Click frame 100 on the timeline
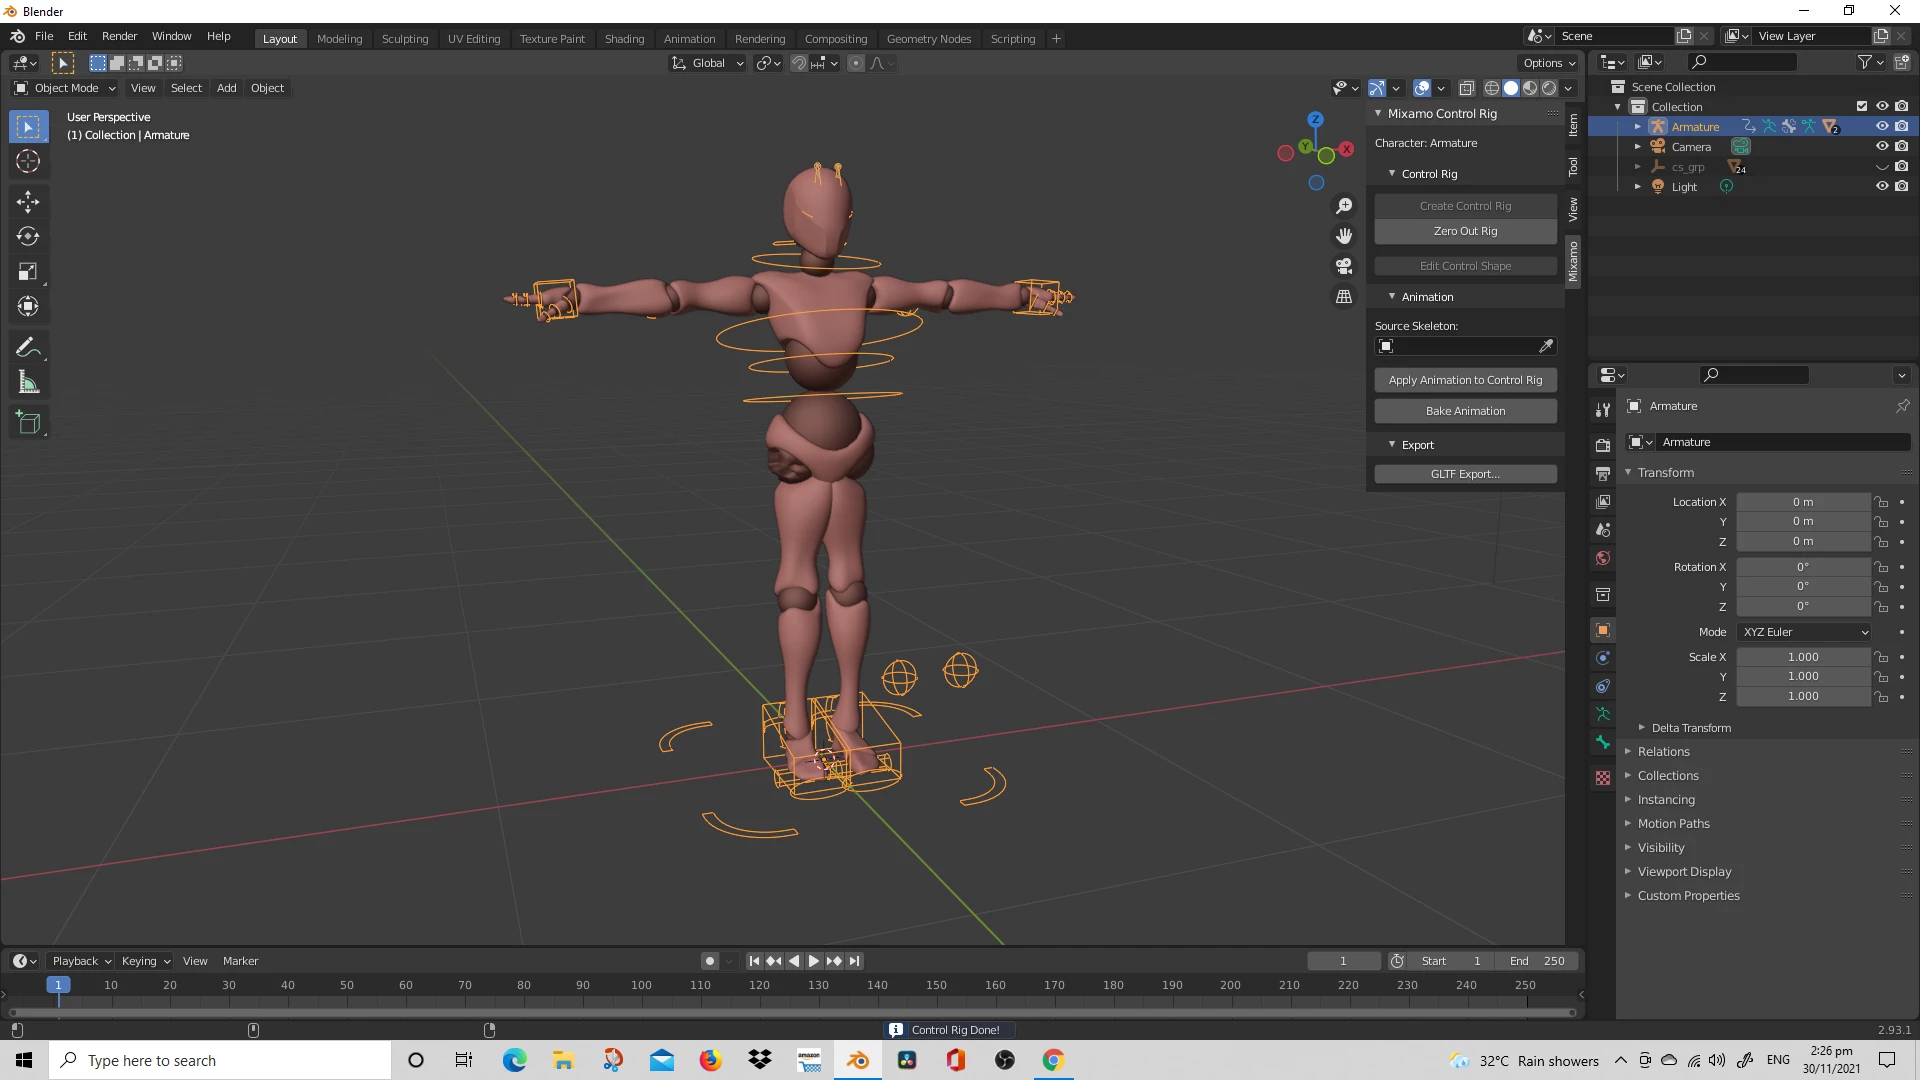The width and height of the screenshot is (1920, 1080). [x=641, y=985]
